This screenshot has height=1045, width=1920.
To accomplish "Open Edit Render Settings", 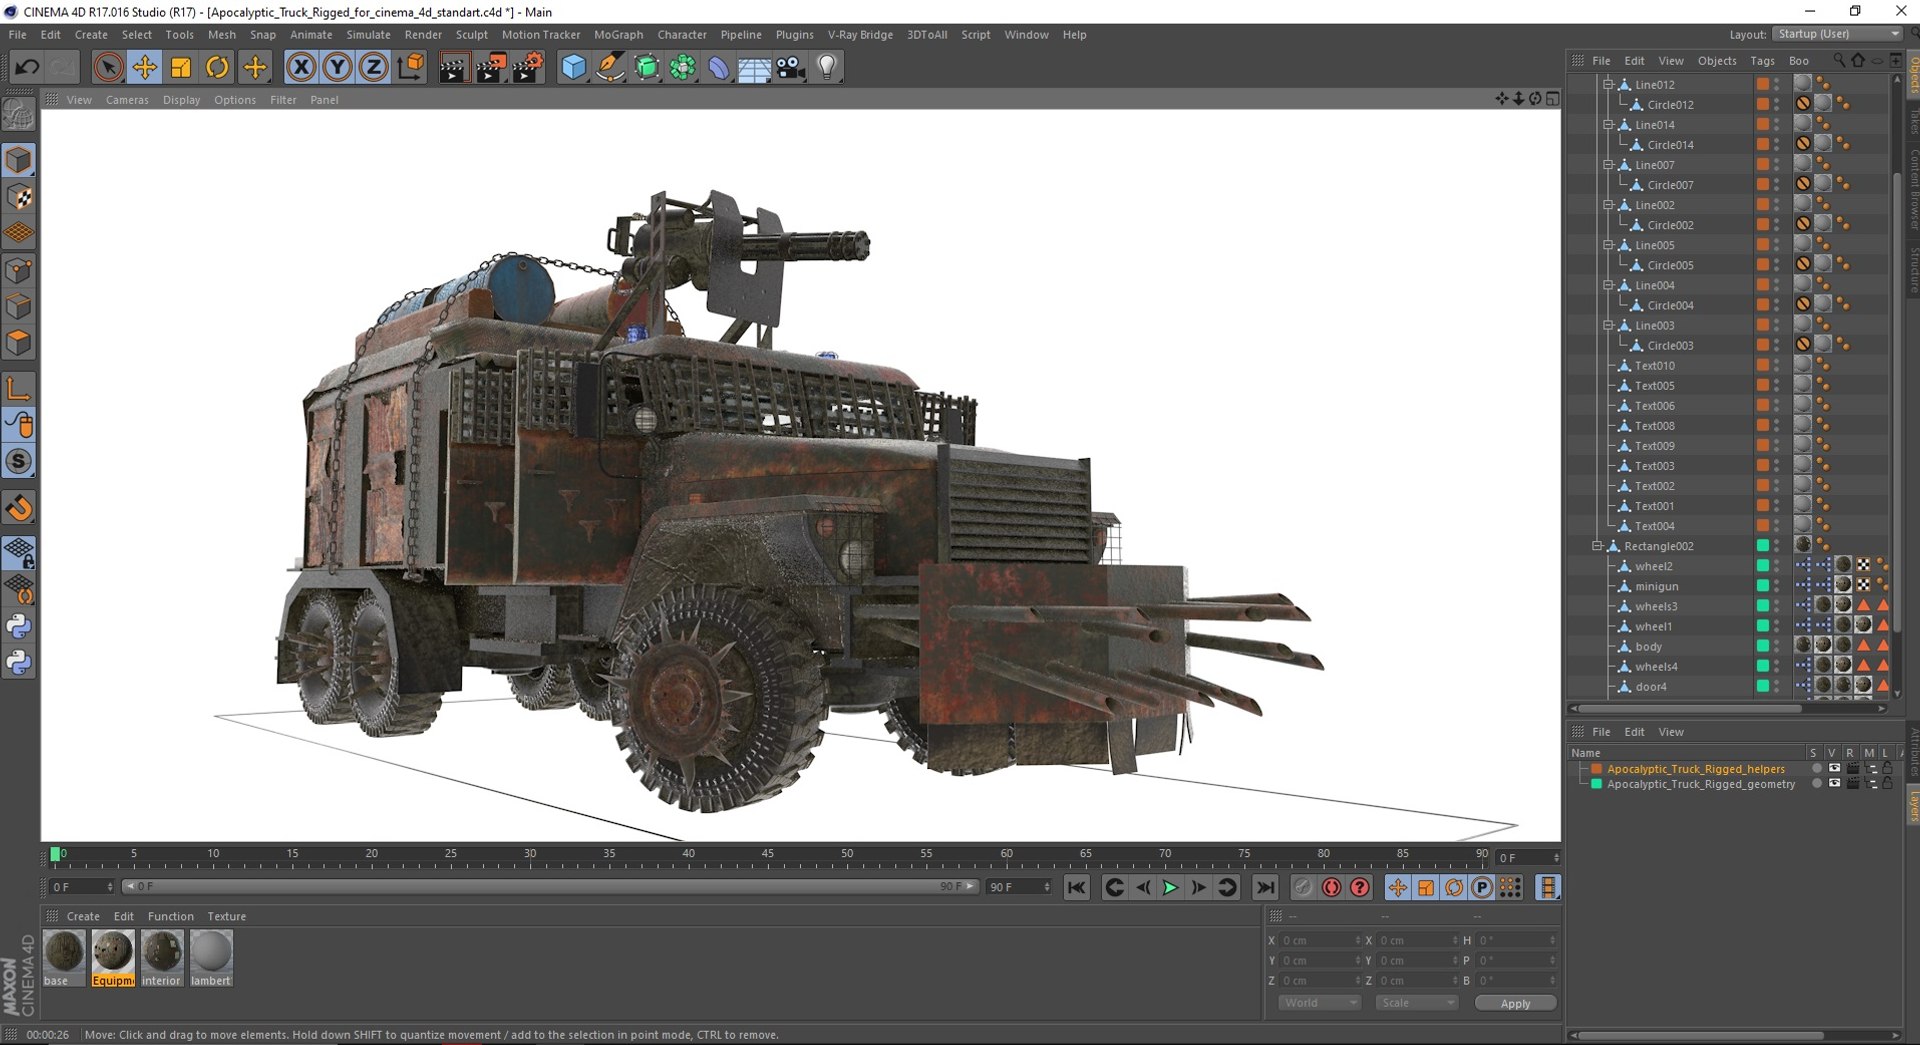I will coord(528,67).
